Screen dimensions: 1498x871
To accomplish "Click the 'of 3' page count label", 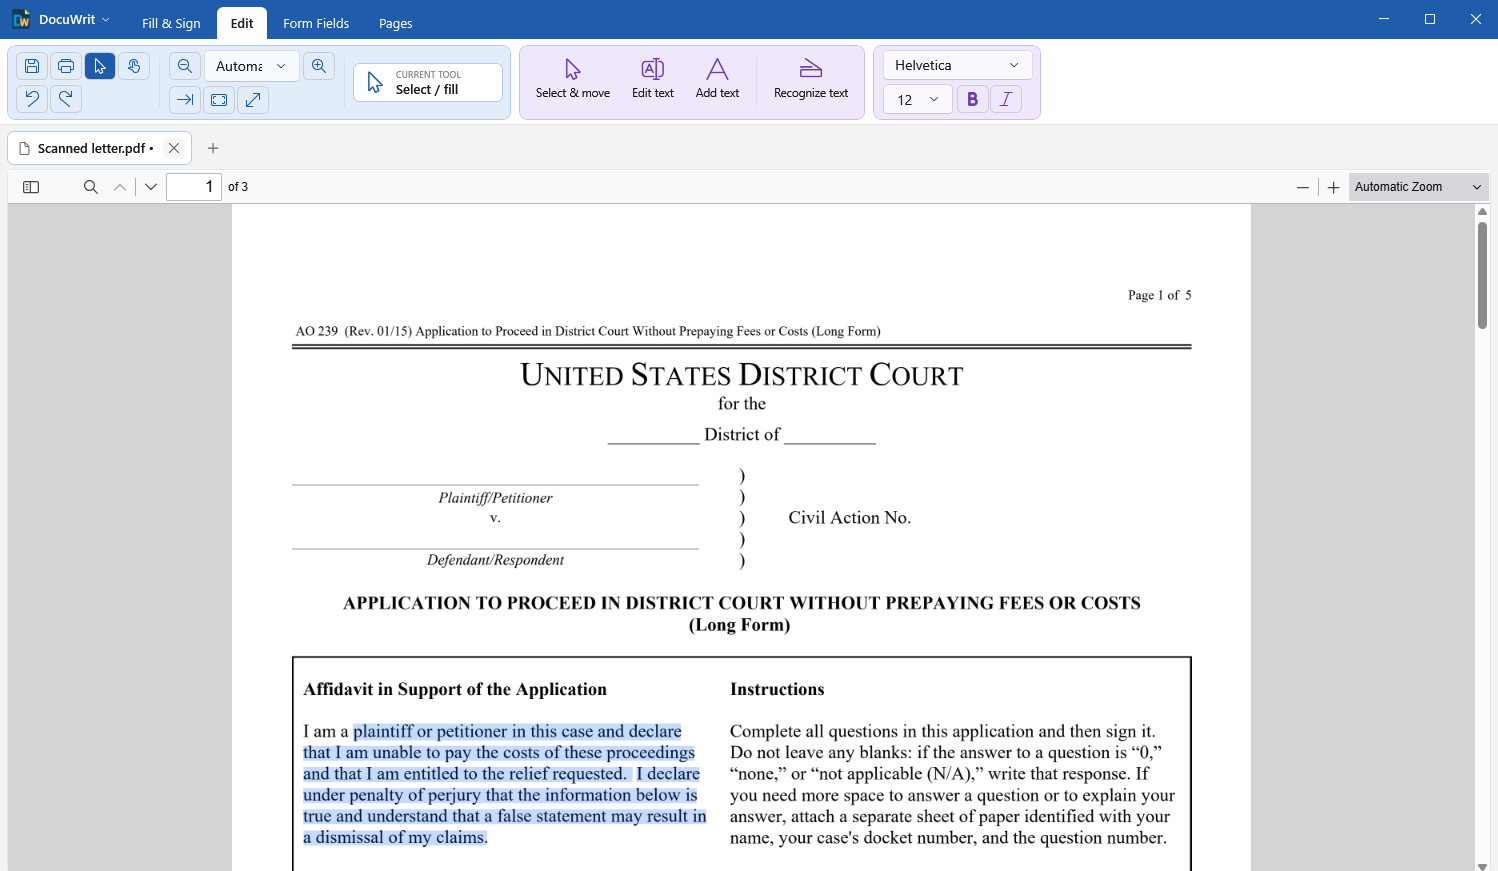I will click(x=238, y=187).
